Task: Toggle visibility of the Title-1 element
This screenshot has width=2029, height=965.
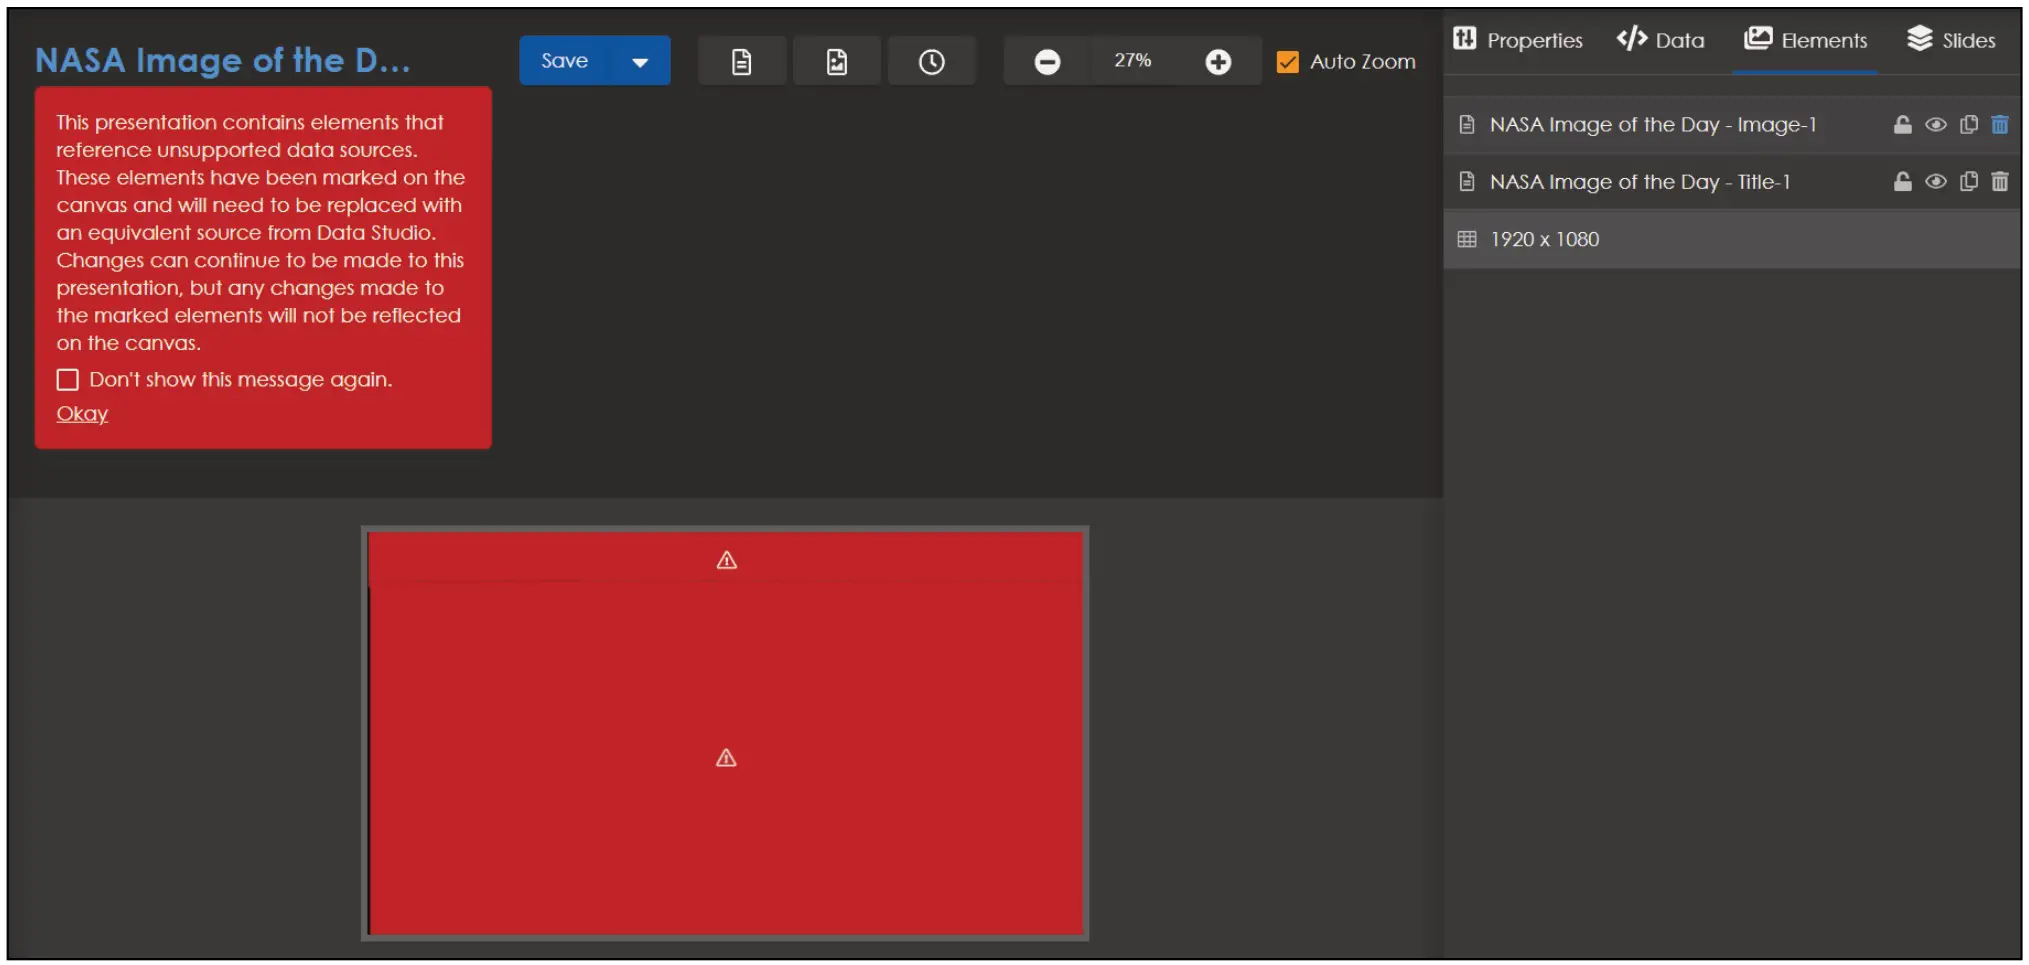Action: (1934, 181)
